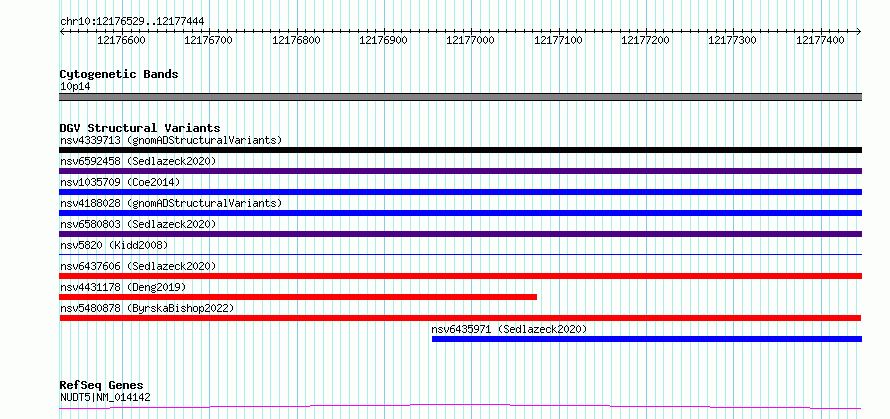
Task: Select the Cytogenetic Bands track title
Action: (119, 74)
